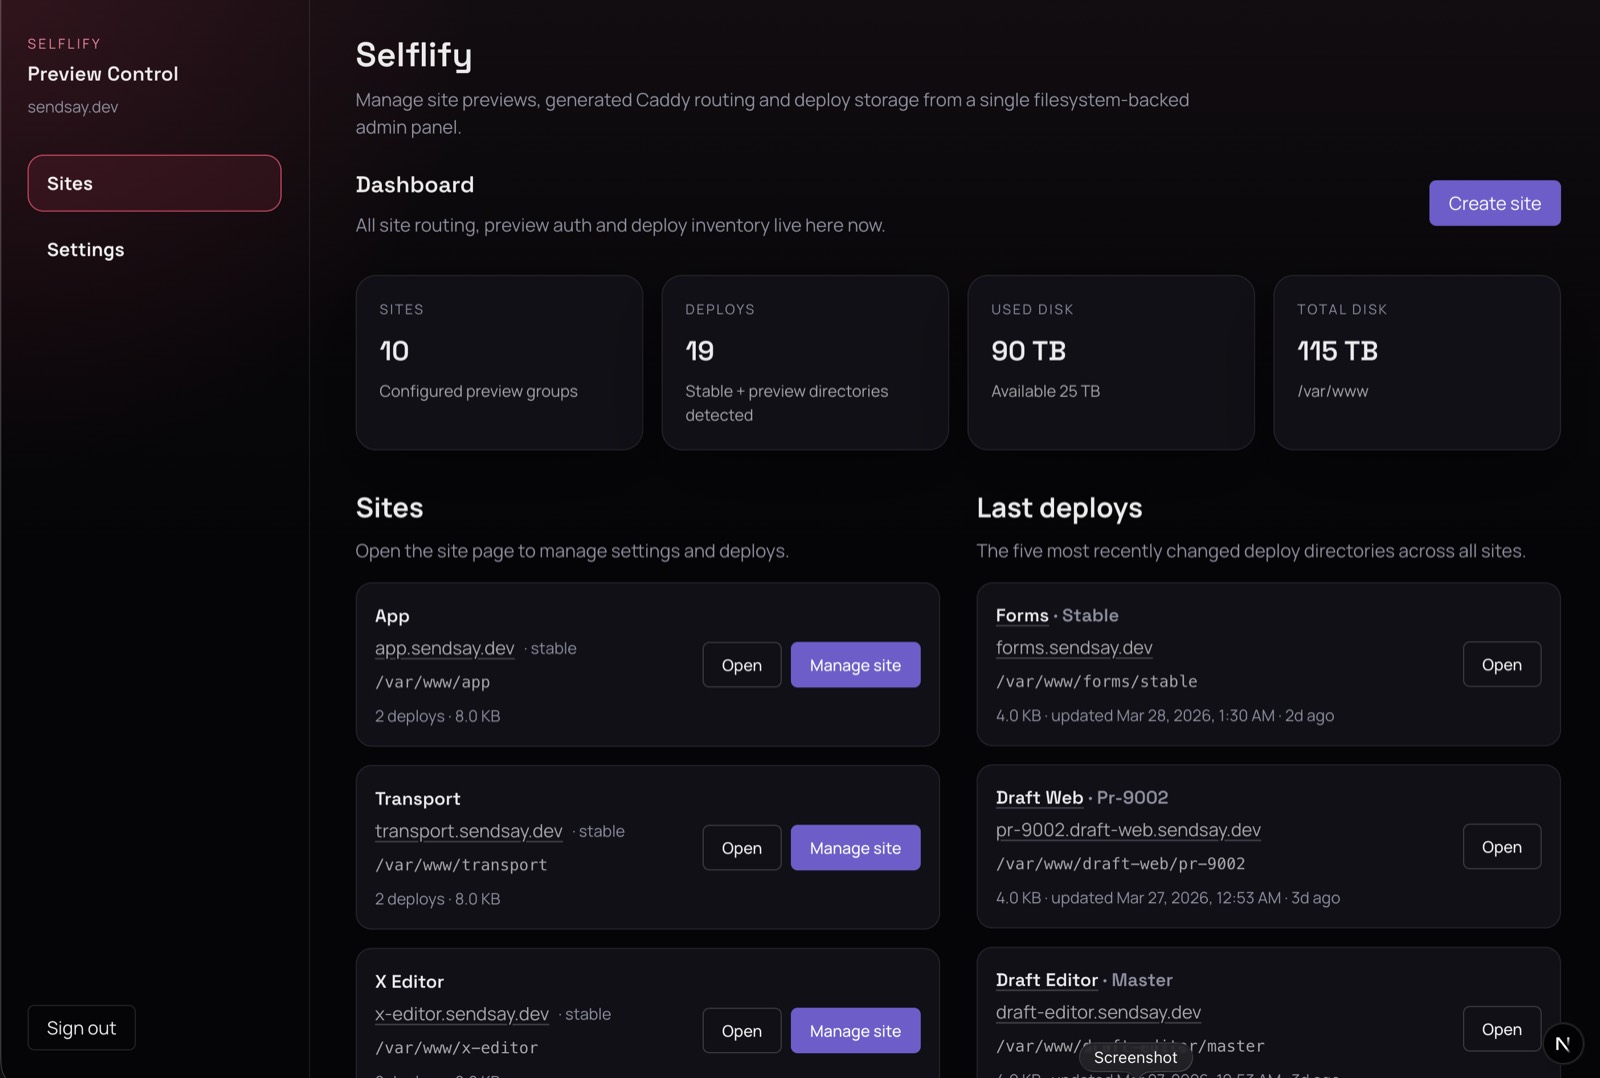Click Open on the Transport site row
Viewport: 1600px width, 1078px height.
pyautogui.click(x=740, y=847)
